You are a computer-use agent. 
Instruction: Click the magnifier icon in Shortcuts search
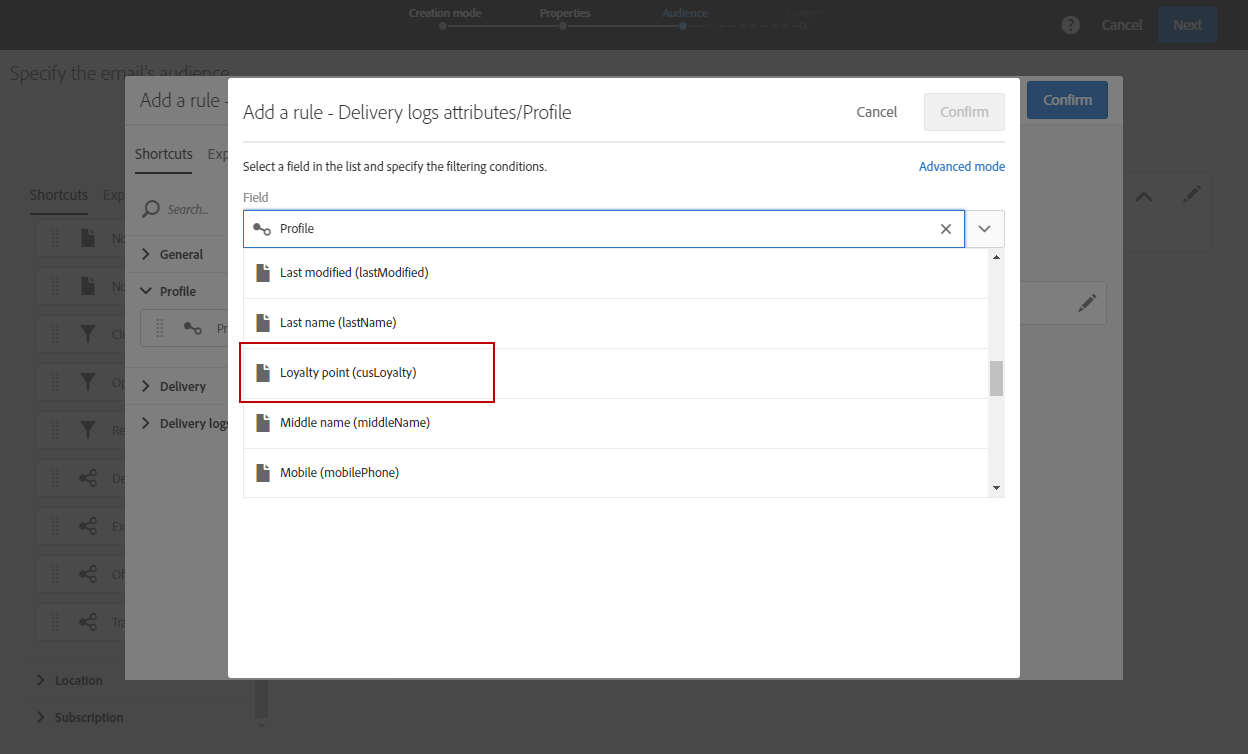[151, 209]
